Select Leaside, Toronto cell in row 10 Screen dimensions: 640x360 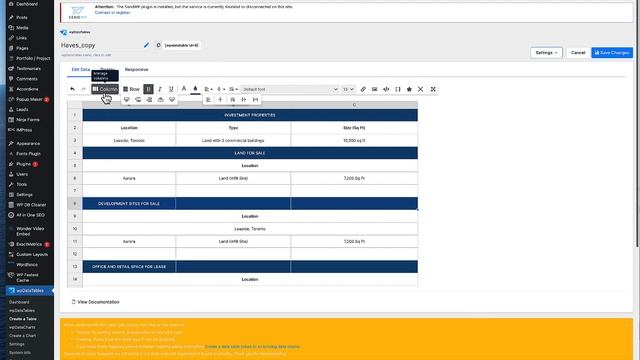coord(250,229)
